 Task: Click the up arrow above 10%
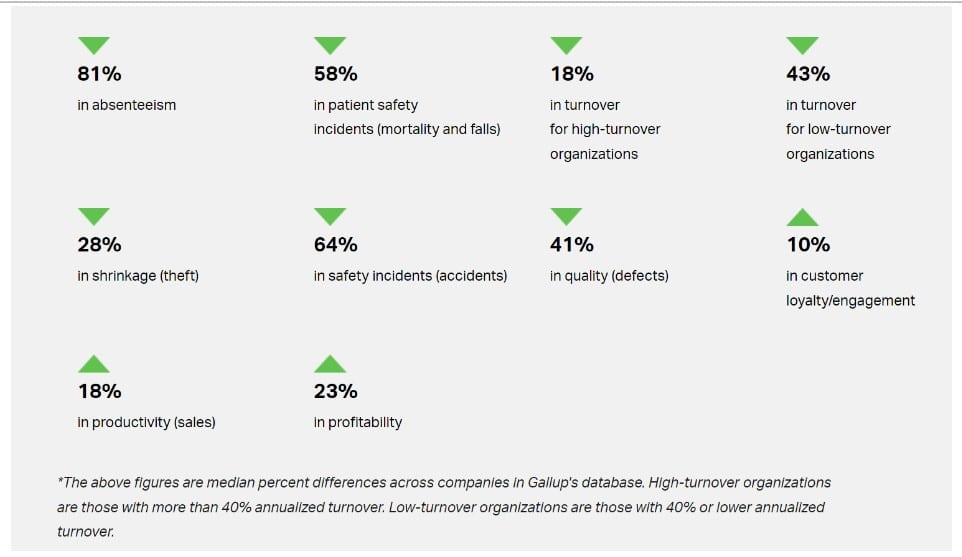[x=802, y=217]
